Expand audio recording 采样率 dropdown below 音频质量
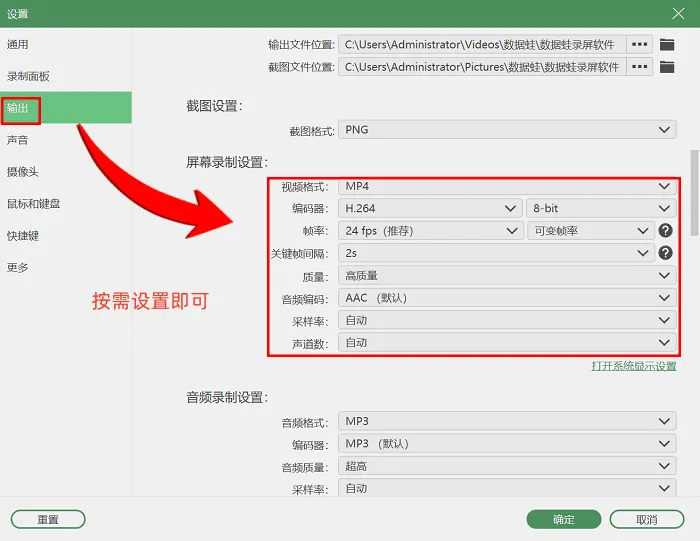This screenshot has width=700, height=541. [507, 488]
